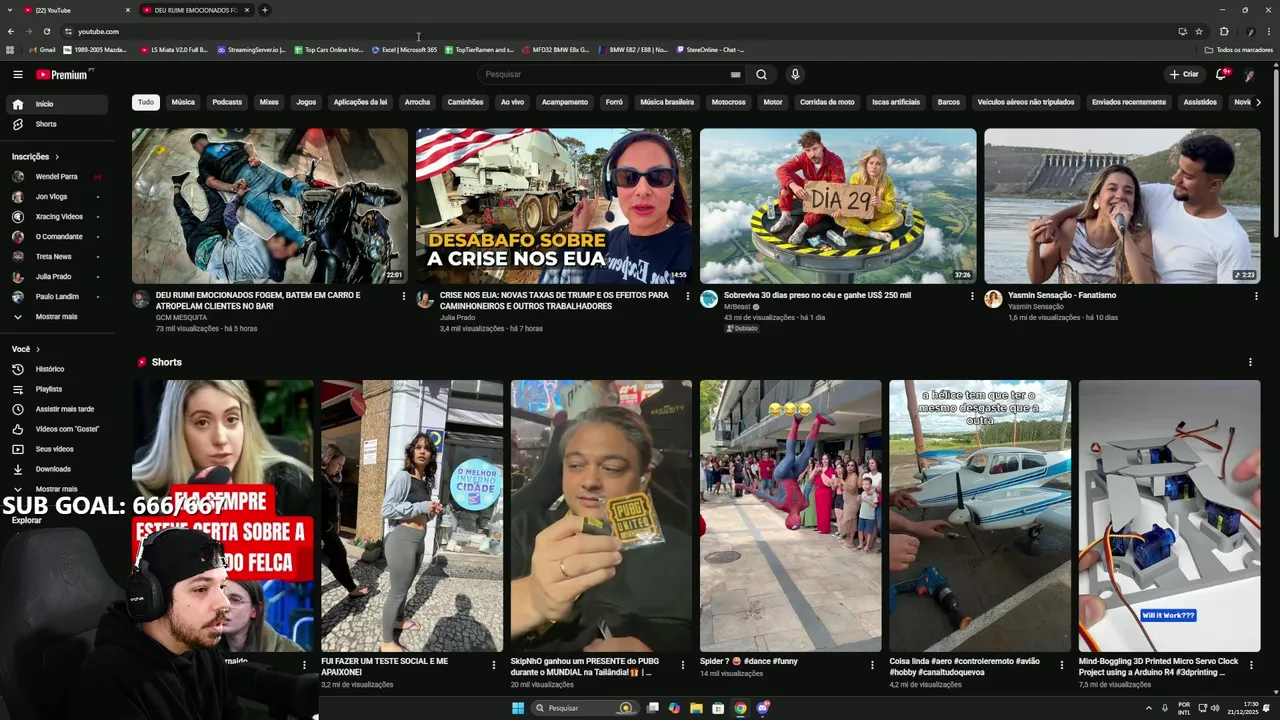
Task: Open more options for the Crise nos EUA video
Action: 687,296
